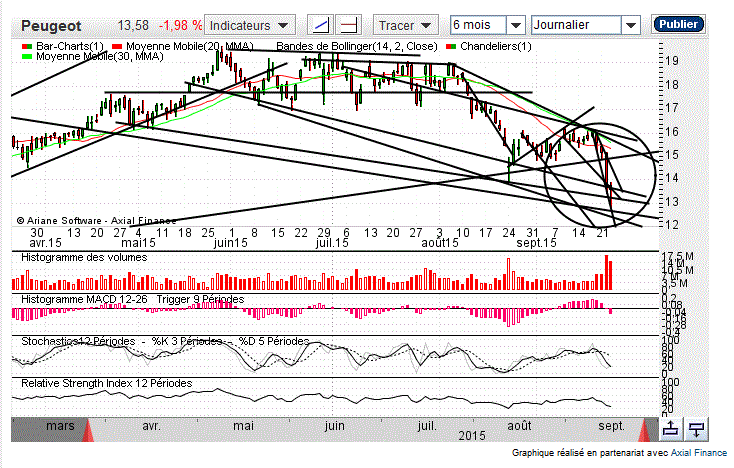Click the Chandeliers(1) legend swatch
734x468 pixels.
[x=451, y=47]
